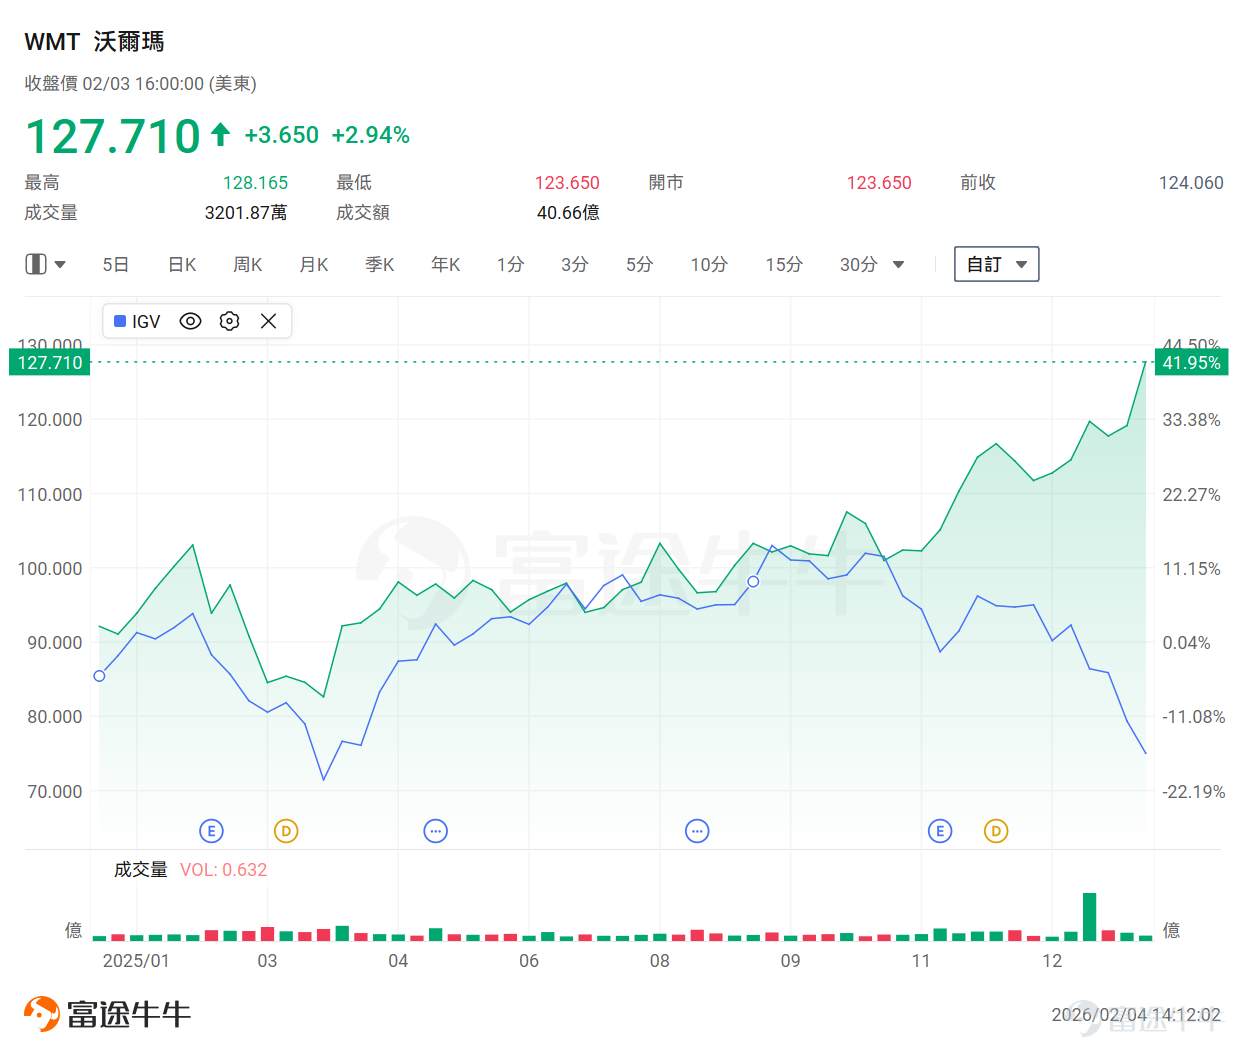Screen dimensions: 1245x1055
Task: Click the first earnings E marker near 2025/01
Action: [x=211, y=831]
